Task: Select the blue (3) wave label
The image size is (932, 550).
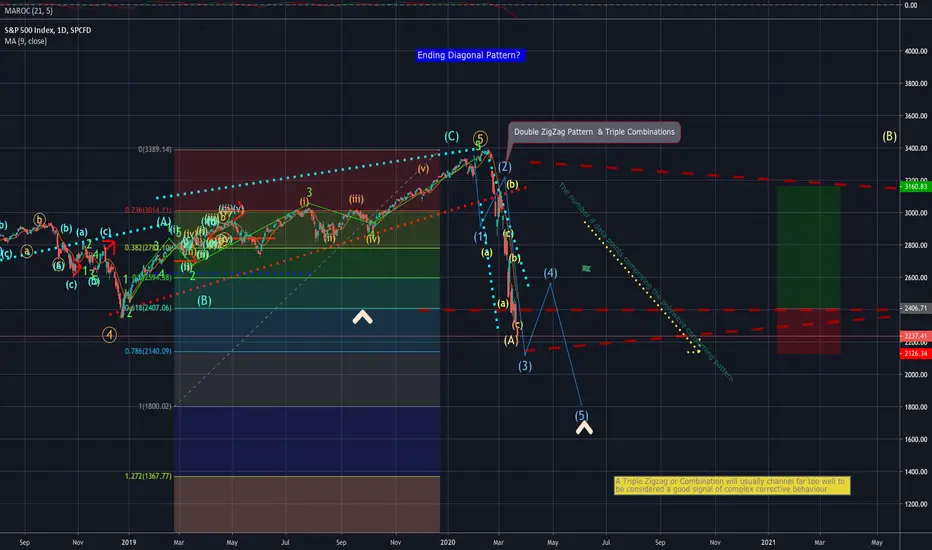Action: (x=524, y=366)
